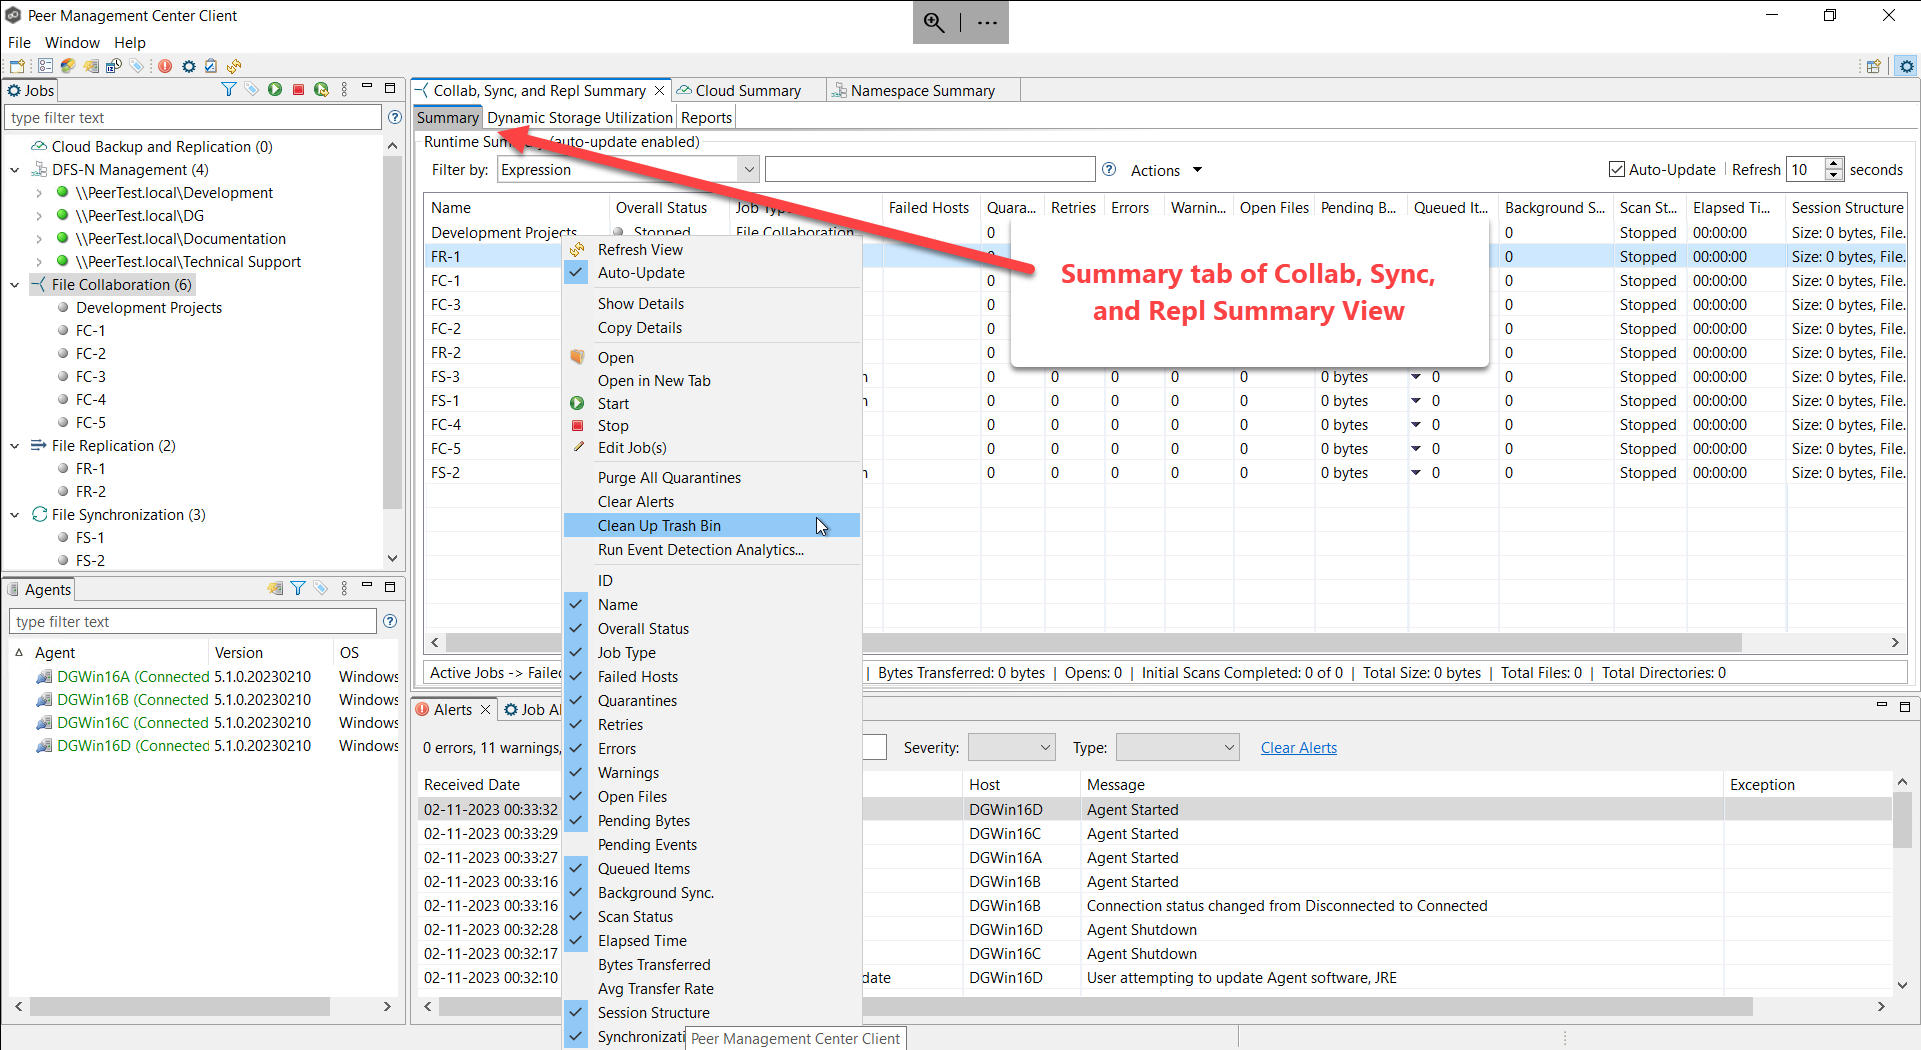Click the Clear Alerts link

1298,748
